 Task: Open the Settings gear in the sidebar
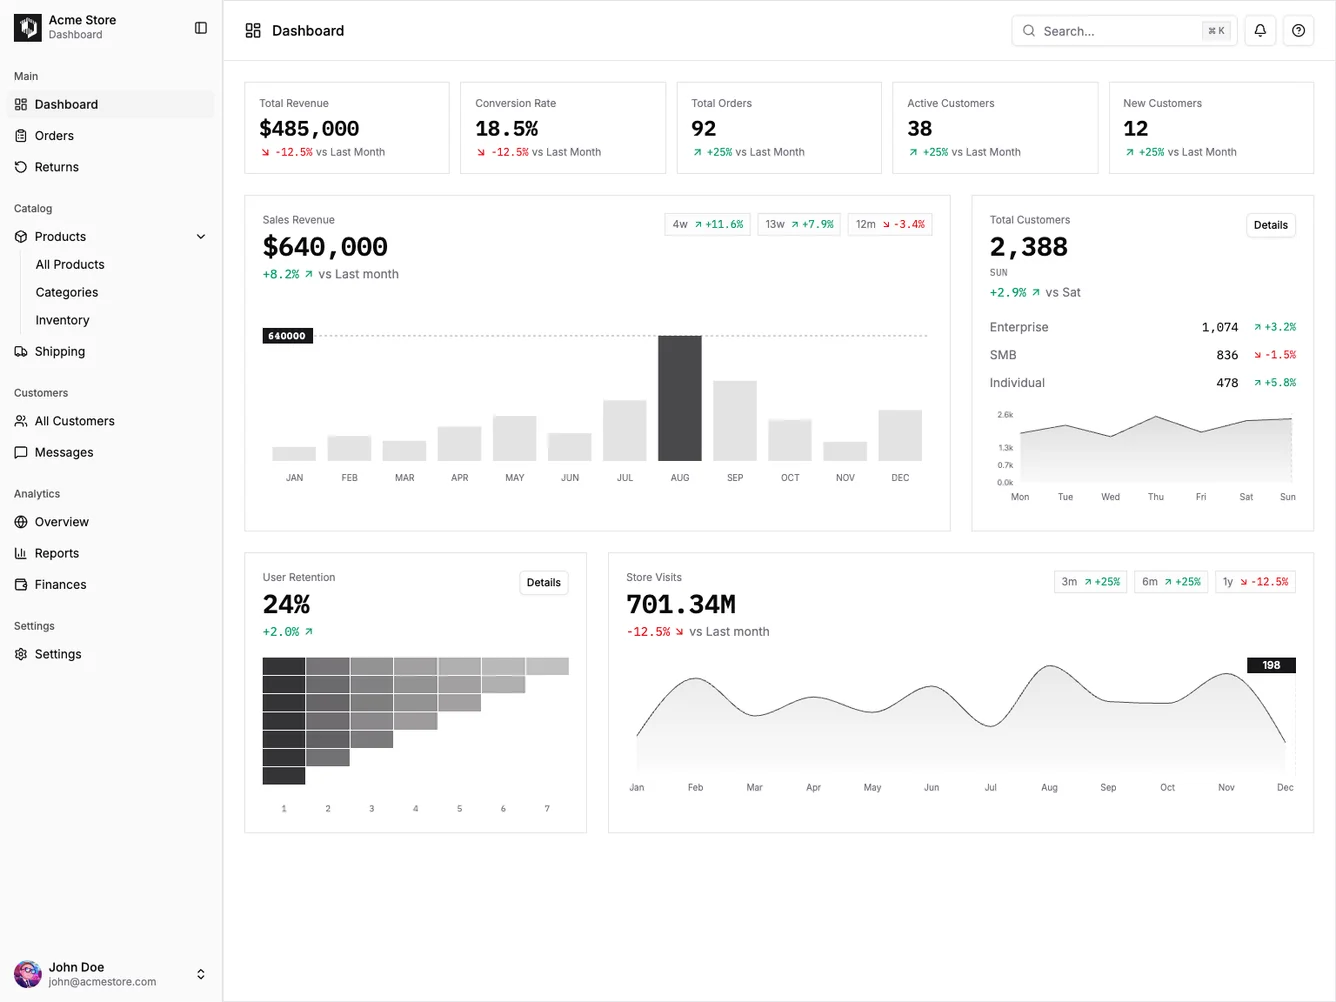pos(21,654)
